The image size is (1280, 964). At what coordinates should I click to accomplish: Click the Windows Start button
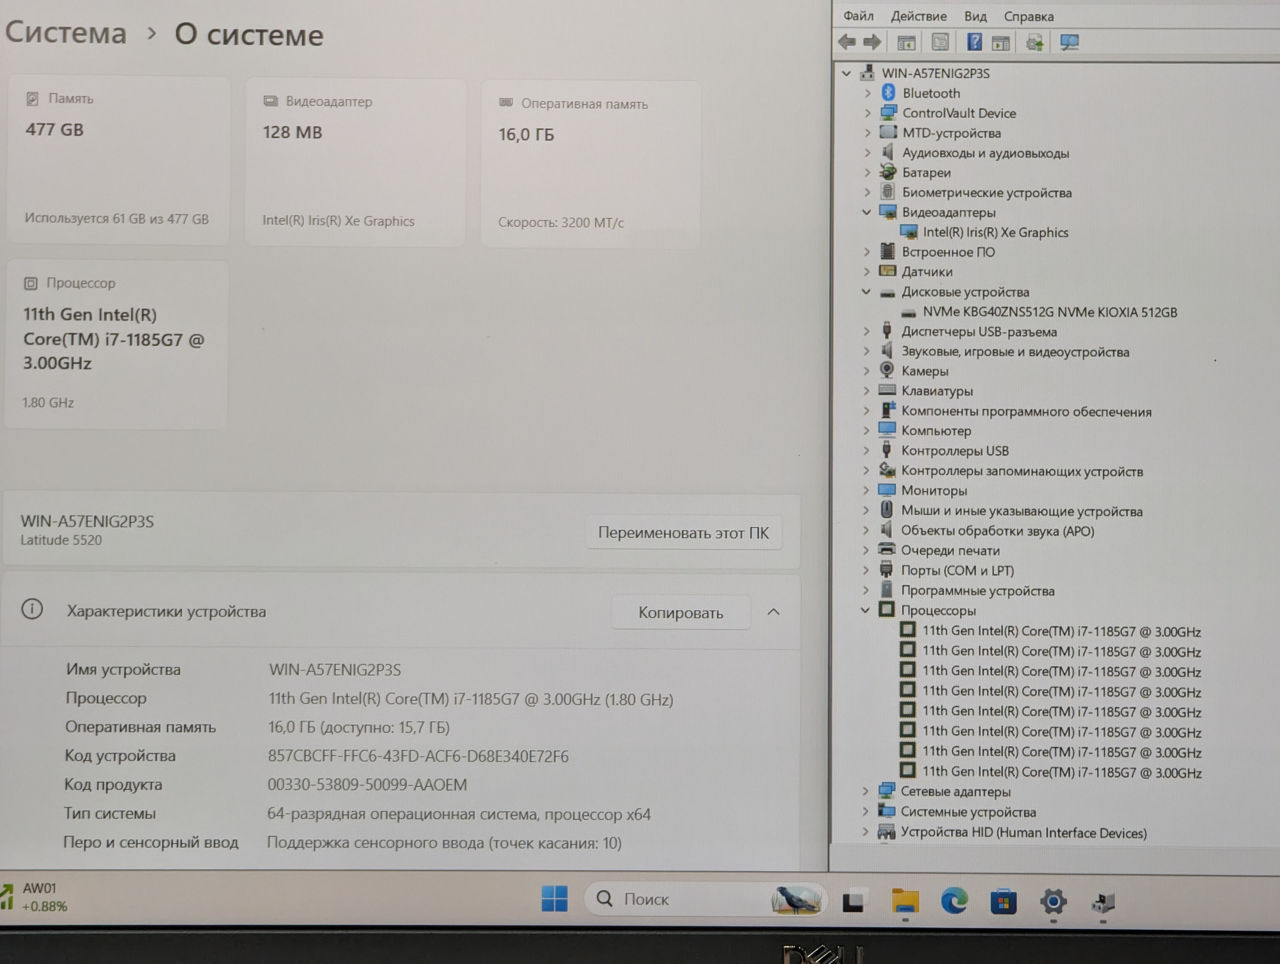coord(554,899)
